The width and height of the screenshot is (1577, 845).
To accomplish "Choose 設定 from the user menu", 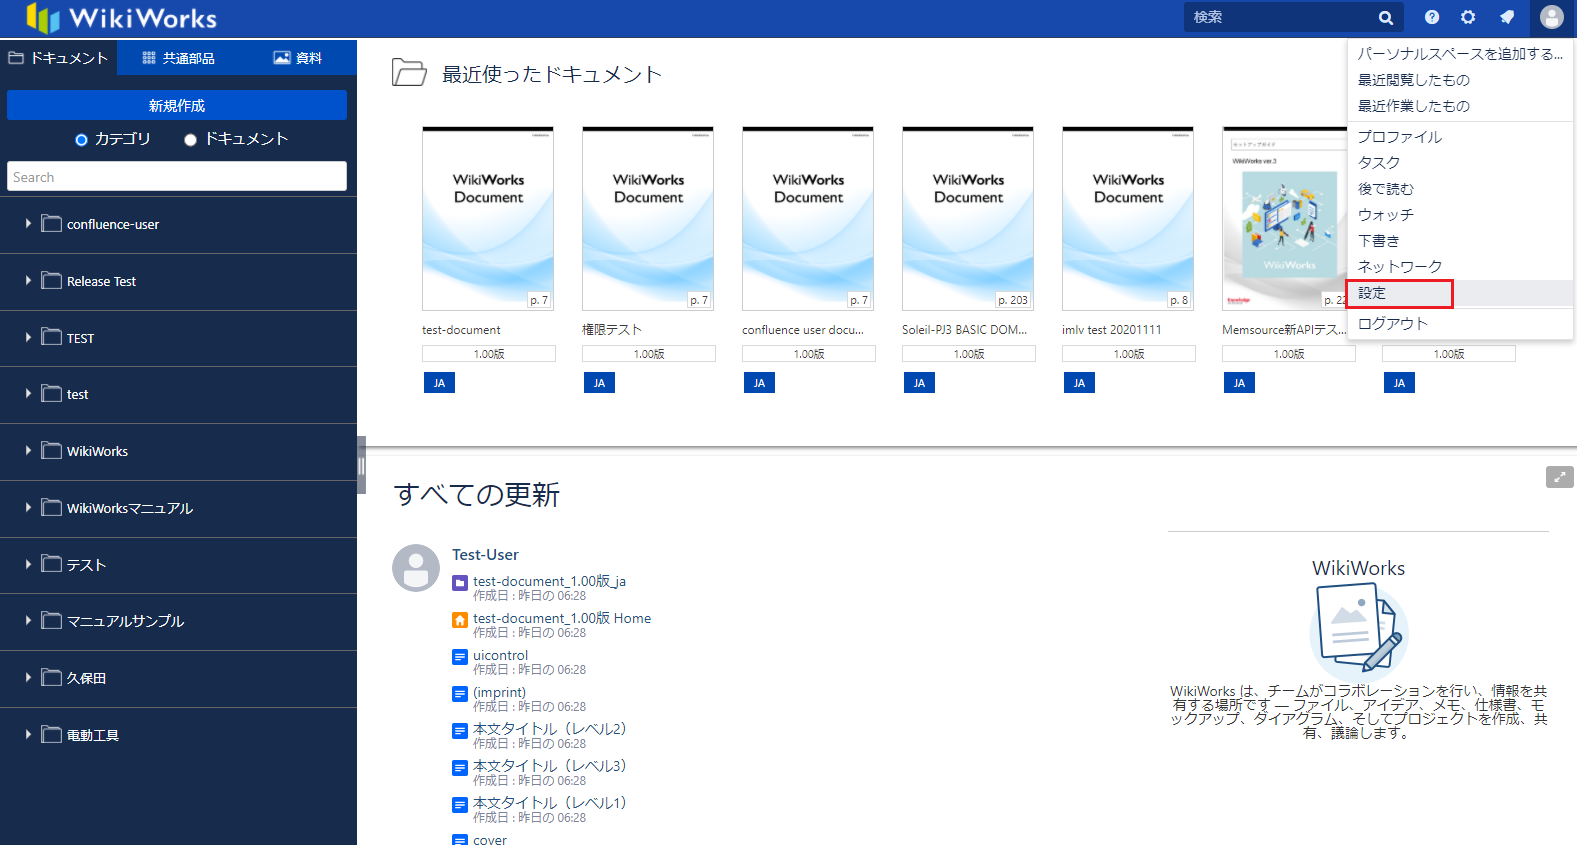I will pyautogui.click(x=1372, y=293).
